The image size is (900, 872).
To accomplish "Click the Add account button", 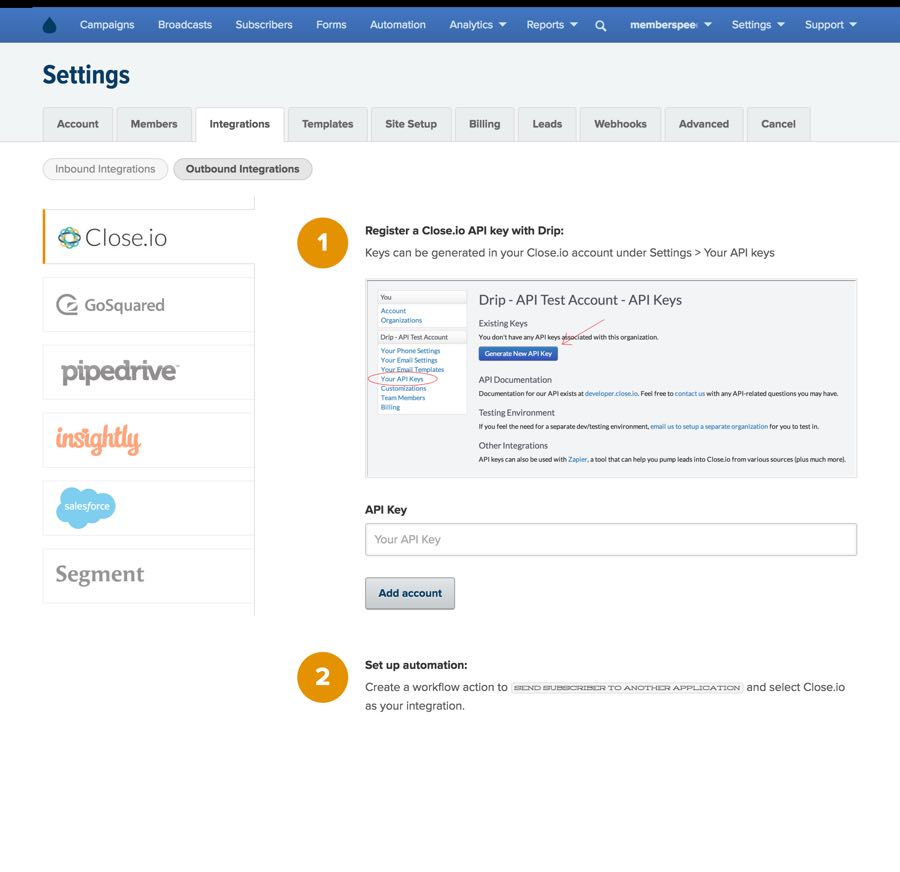I will (x=410, y=593).
